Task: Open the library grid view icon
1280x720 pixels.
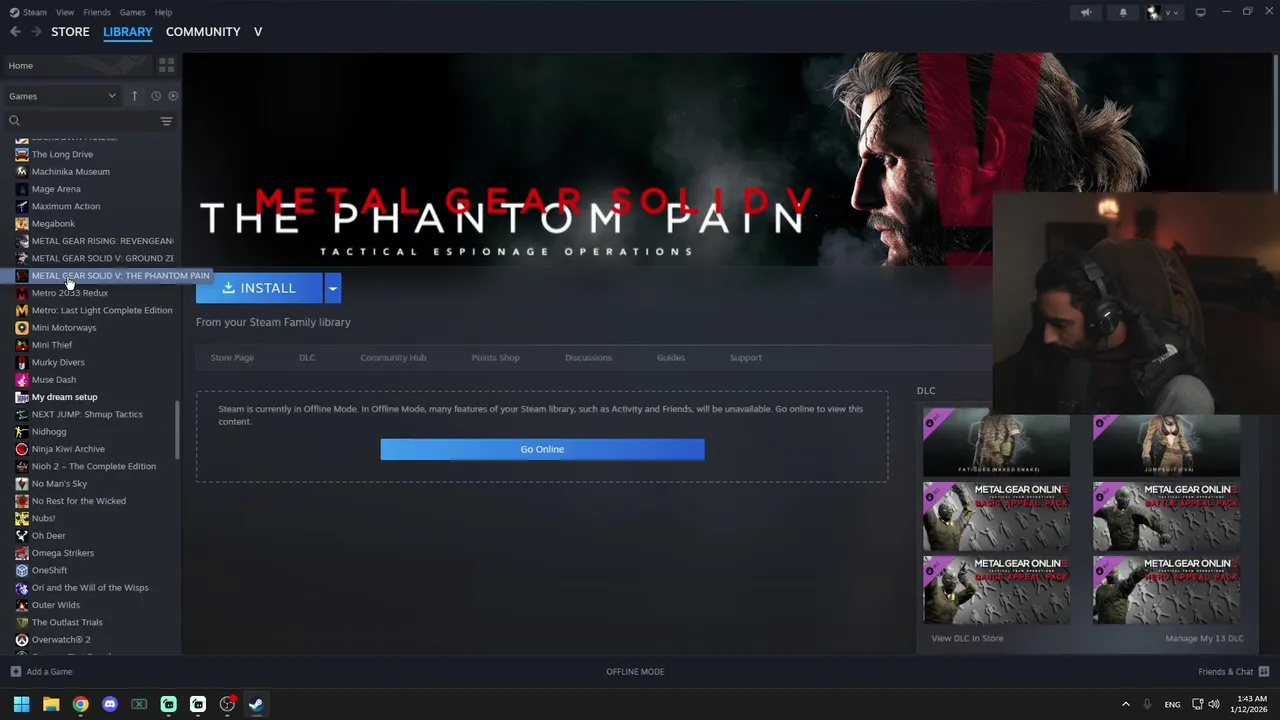Action: (166, 65)
